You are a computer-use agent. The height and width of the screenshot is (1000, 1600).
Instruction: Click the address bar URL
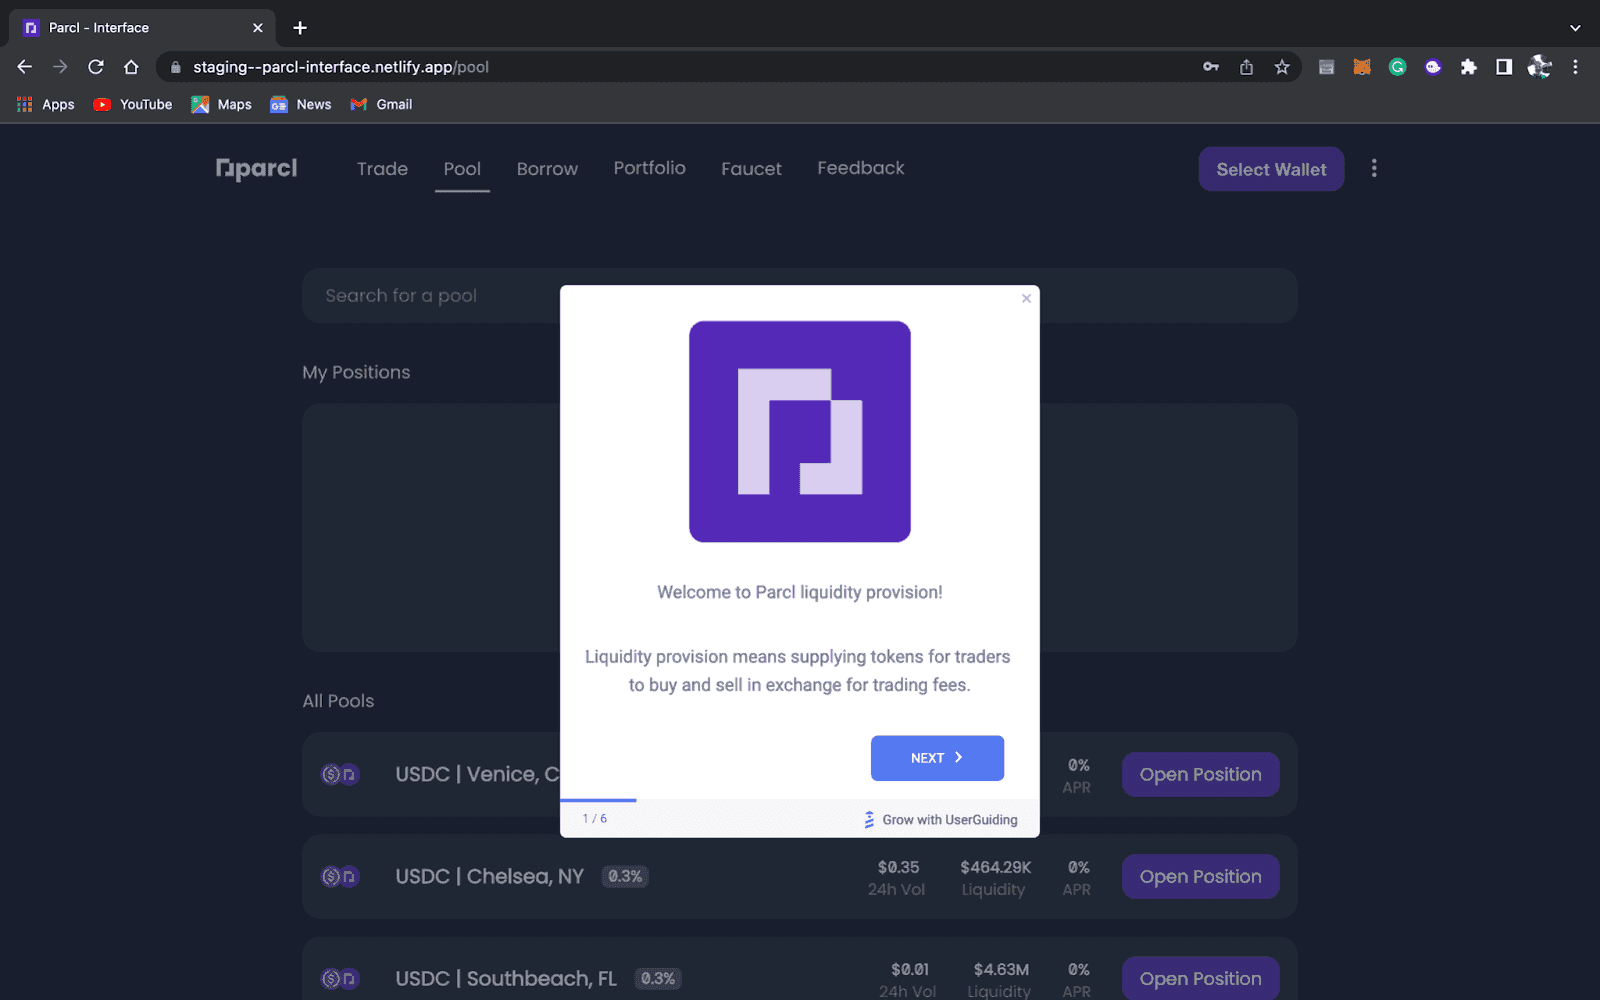(x=341, y=67)
